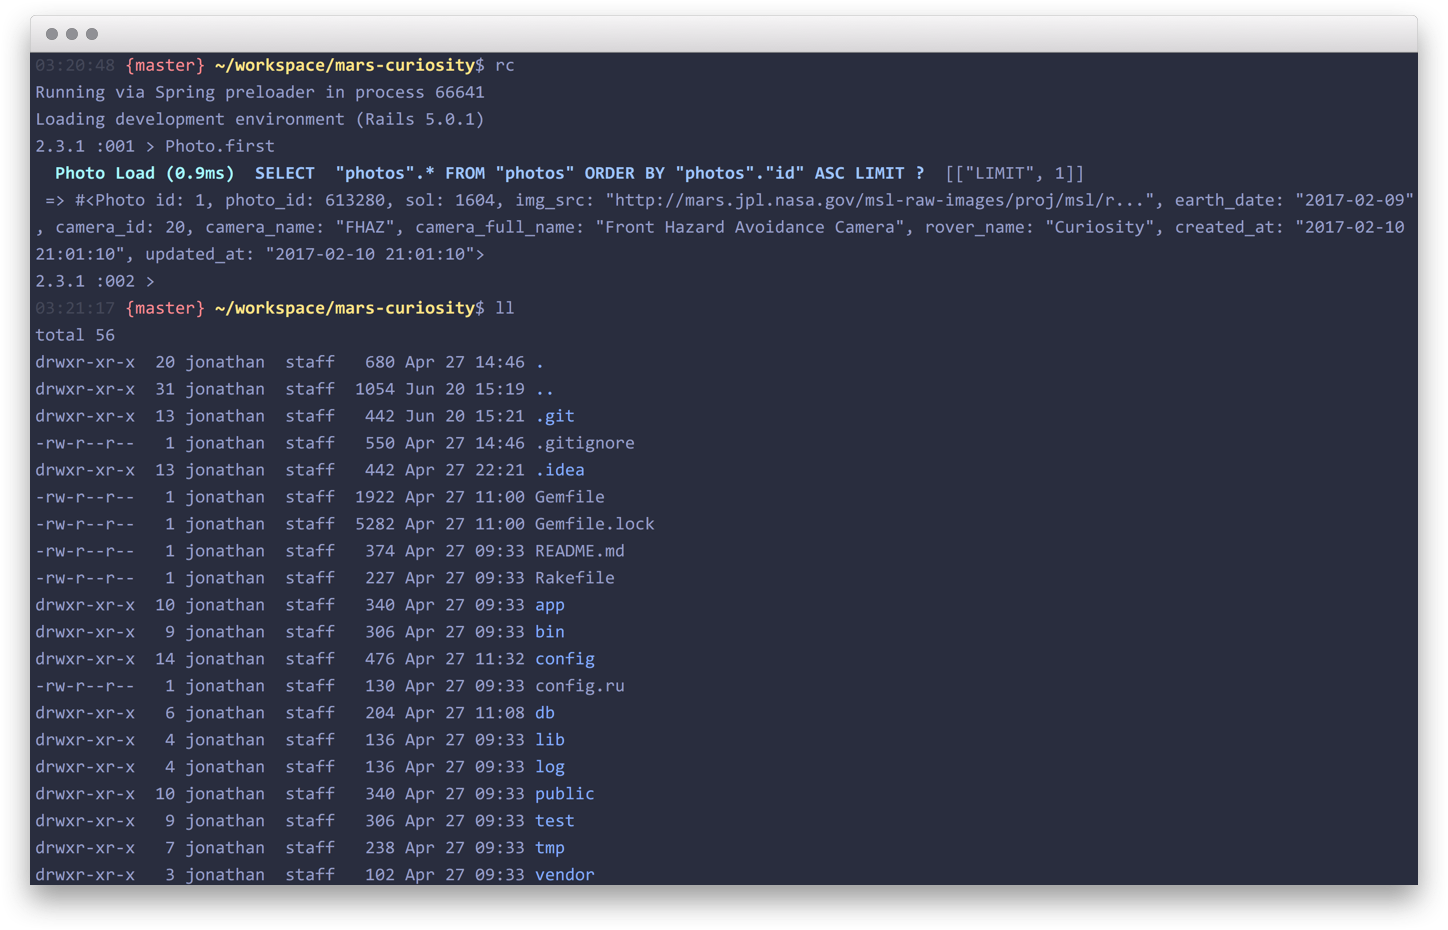
Task: Click the '.git' directory name
Action: coord(555,416)
